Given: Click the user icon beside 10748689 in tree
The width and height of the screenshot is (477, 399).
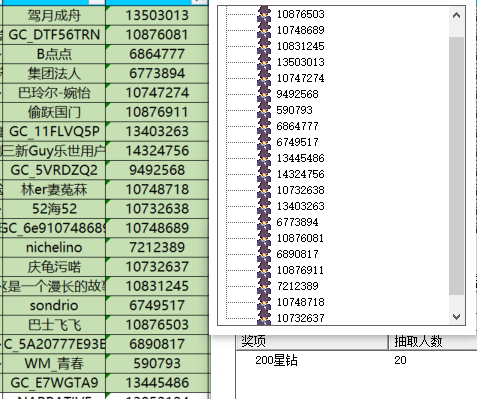Looking at the screenshot, I should pos(264,30).
